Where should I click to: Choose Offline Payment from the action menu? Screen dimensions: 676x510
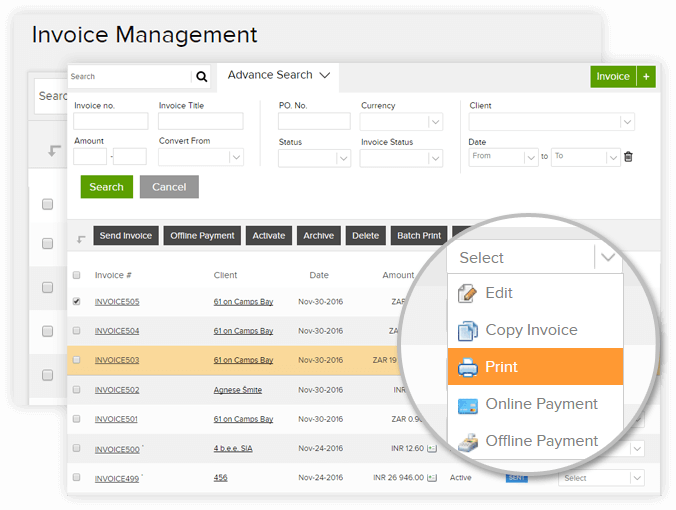535,441
